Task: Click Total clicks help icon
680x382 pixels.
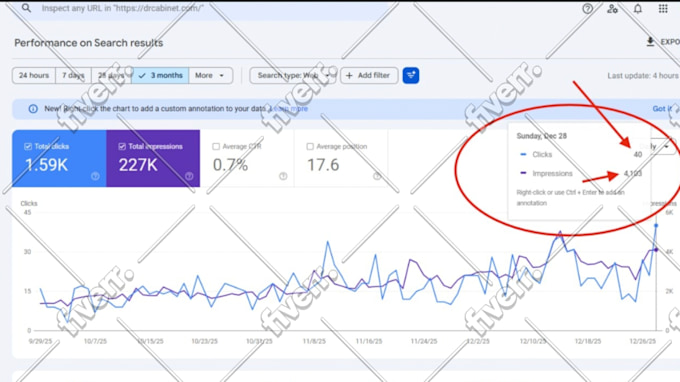Action: pyautogui.click(x=95, y=176)
